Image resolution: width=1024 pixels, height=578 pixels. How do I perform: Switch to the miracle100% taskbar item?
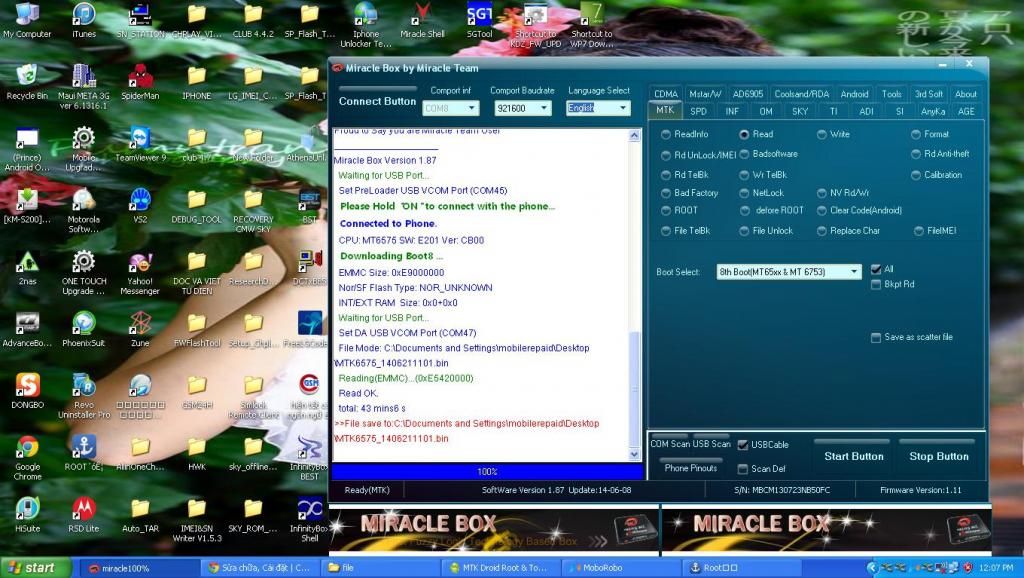[138, 568]
